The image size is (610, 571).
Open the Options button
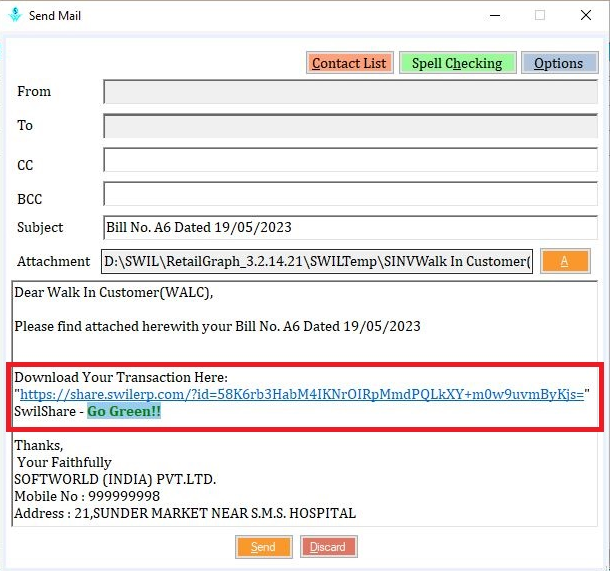pyautogui.click(x=559, y=63)
